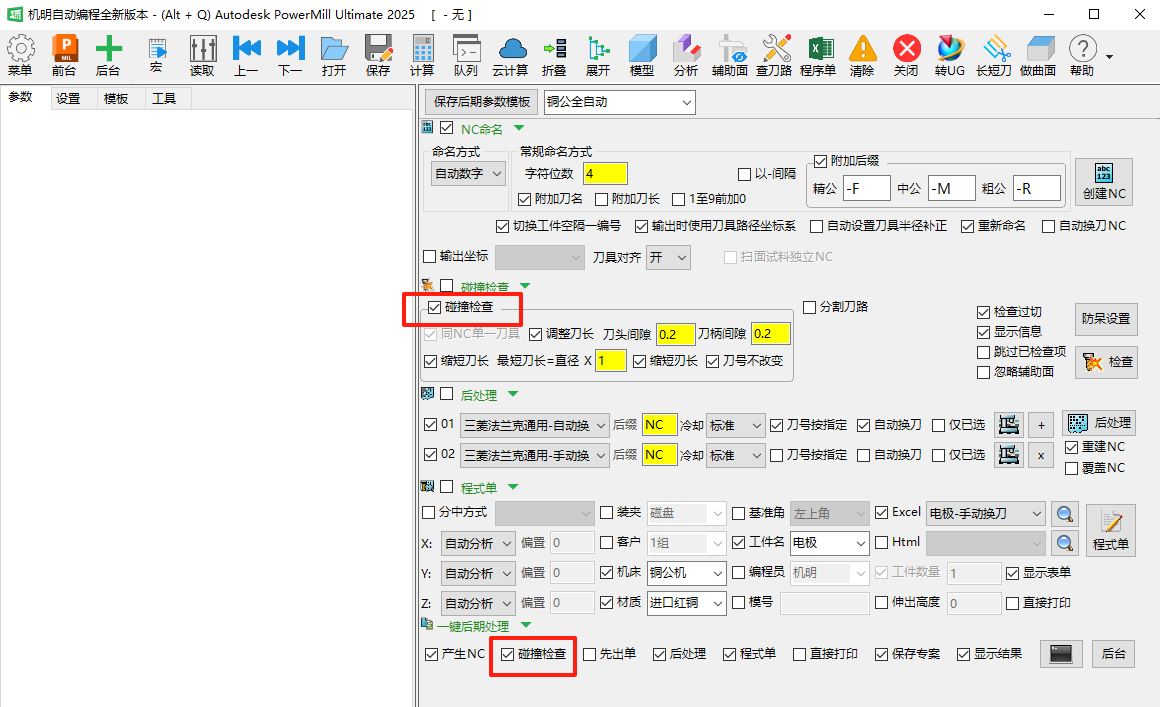
Task: Select the 转UG conversion icon
Action: coord(949,54)
